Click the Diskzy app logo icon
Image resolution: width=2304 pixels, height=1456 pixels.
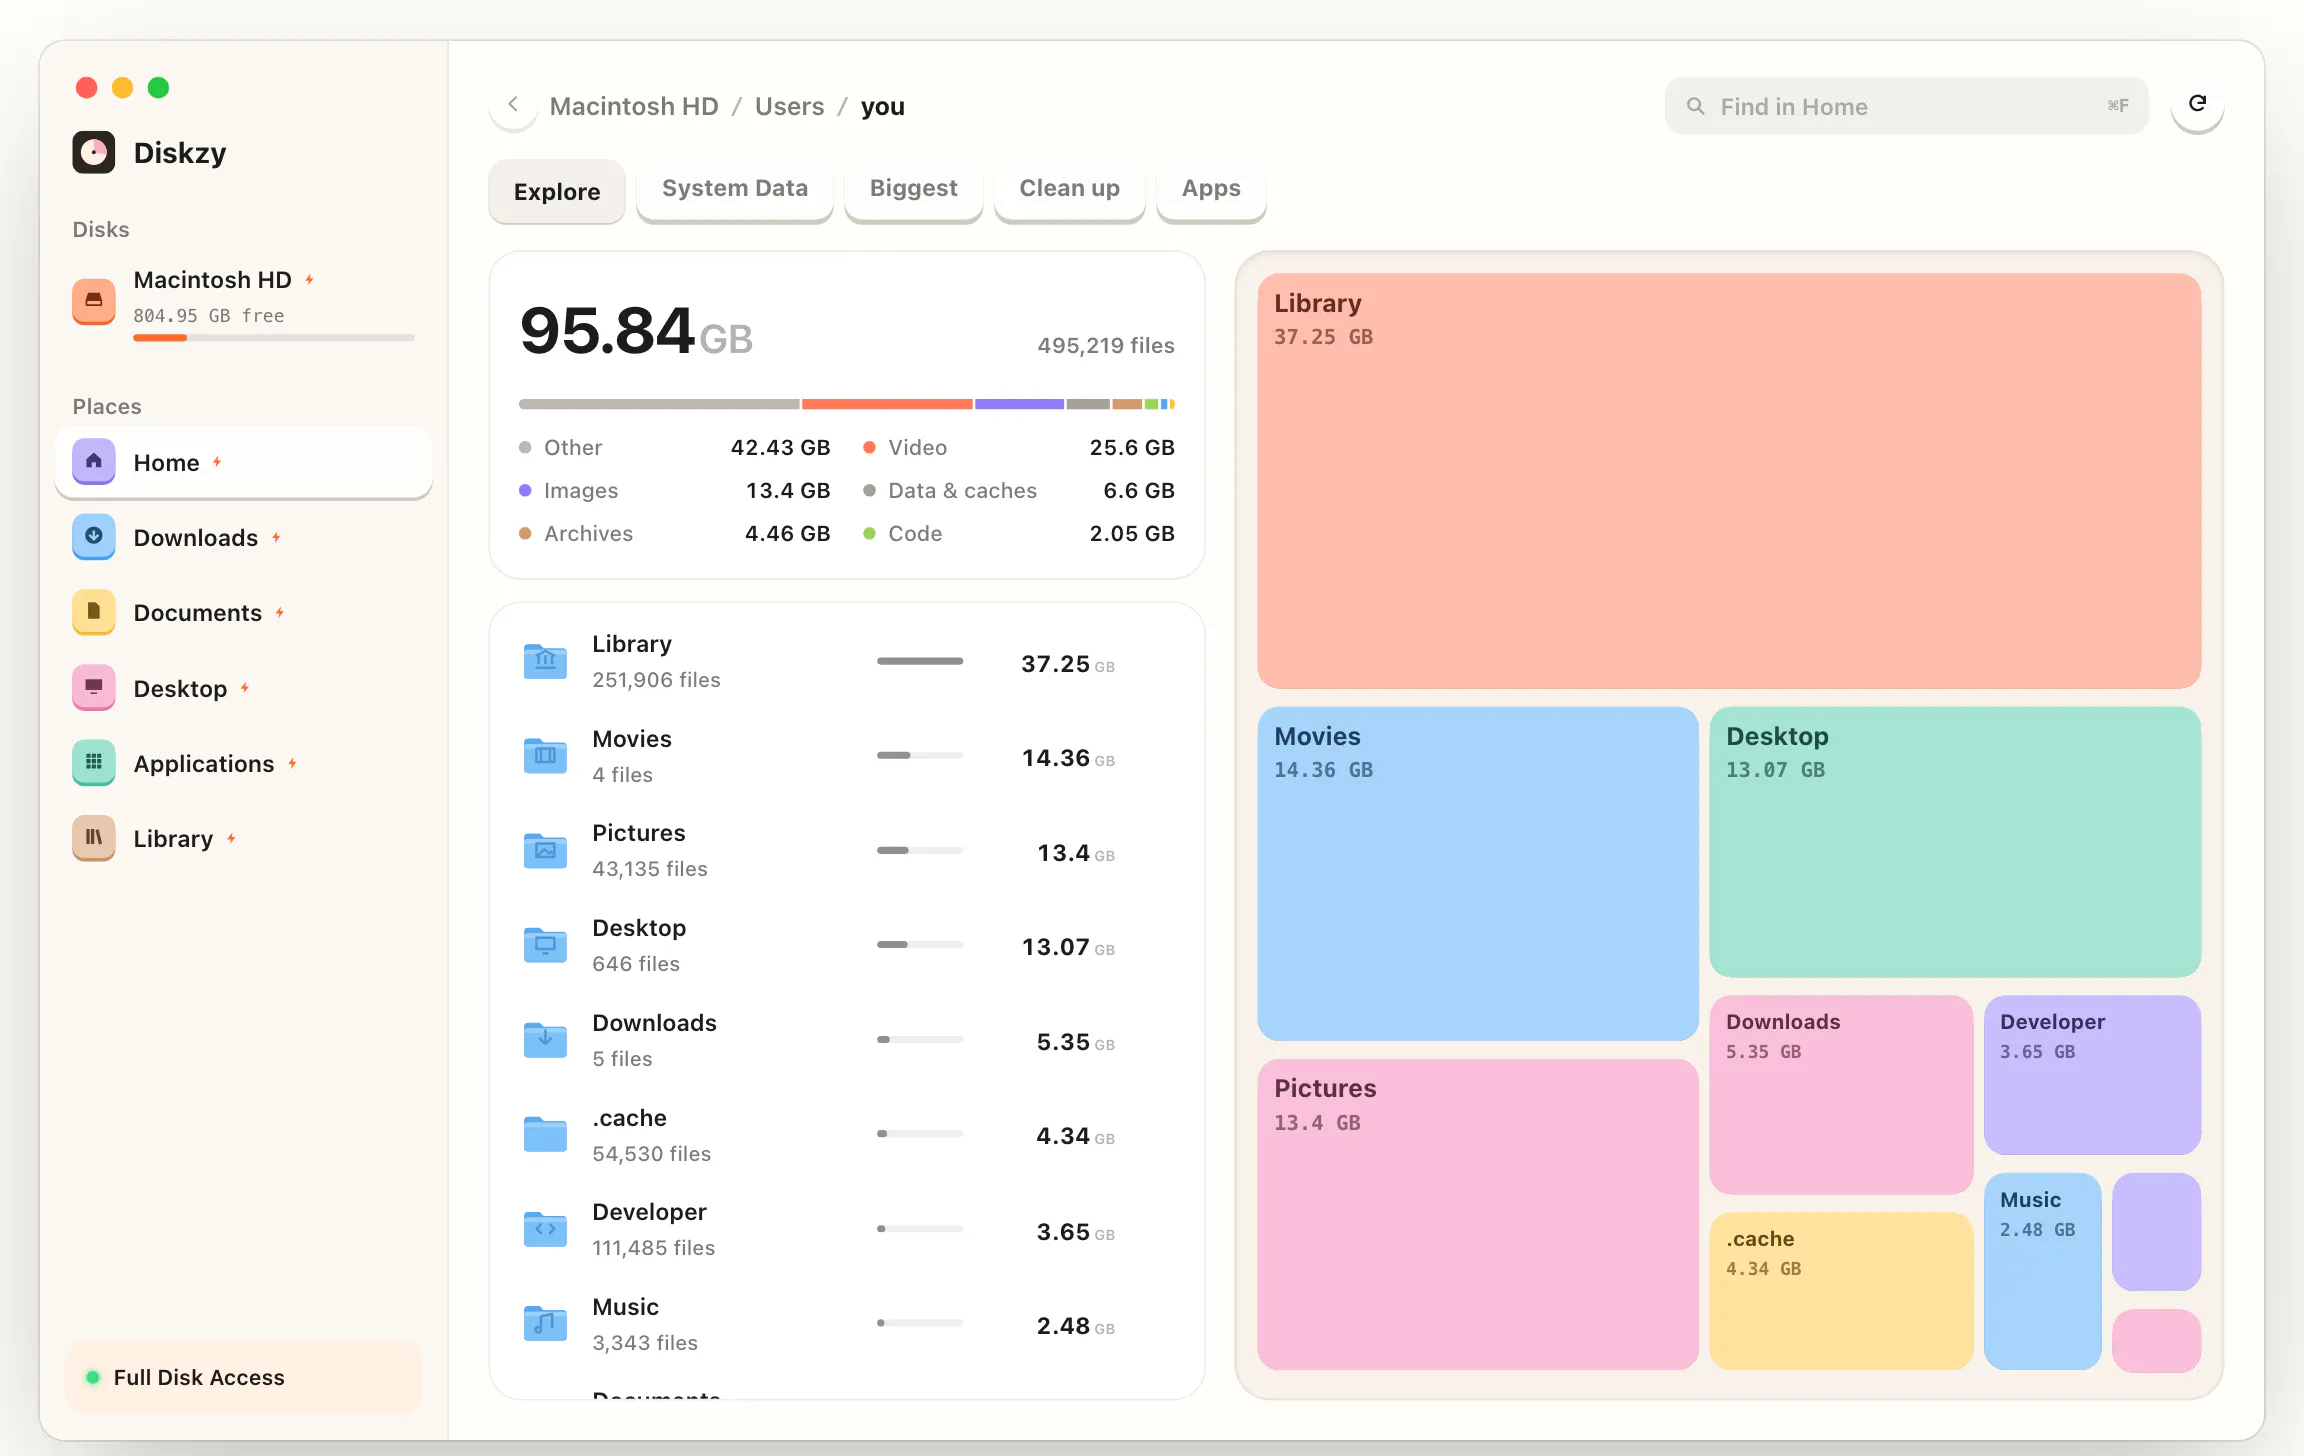pyautogui.click(x=94, y=152)
